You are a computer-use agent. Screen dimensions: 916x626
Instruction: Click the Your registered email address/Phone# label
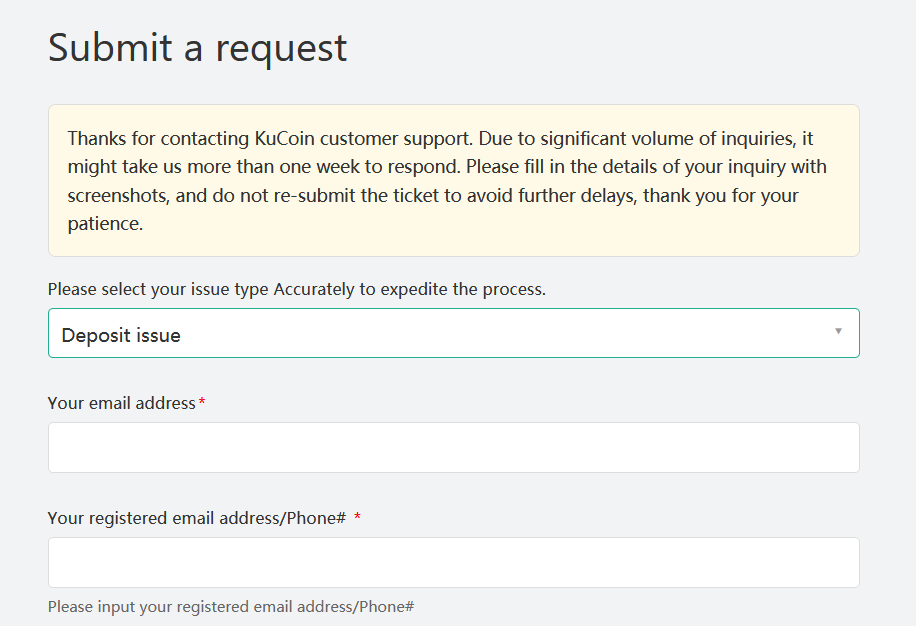[195, 517]
